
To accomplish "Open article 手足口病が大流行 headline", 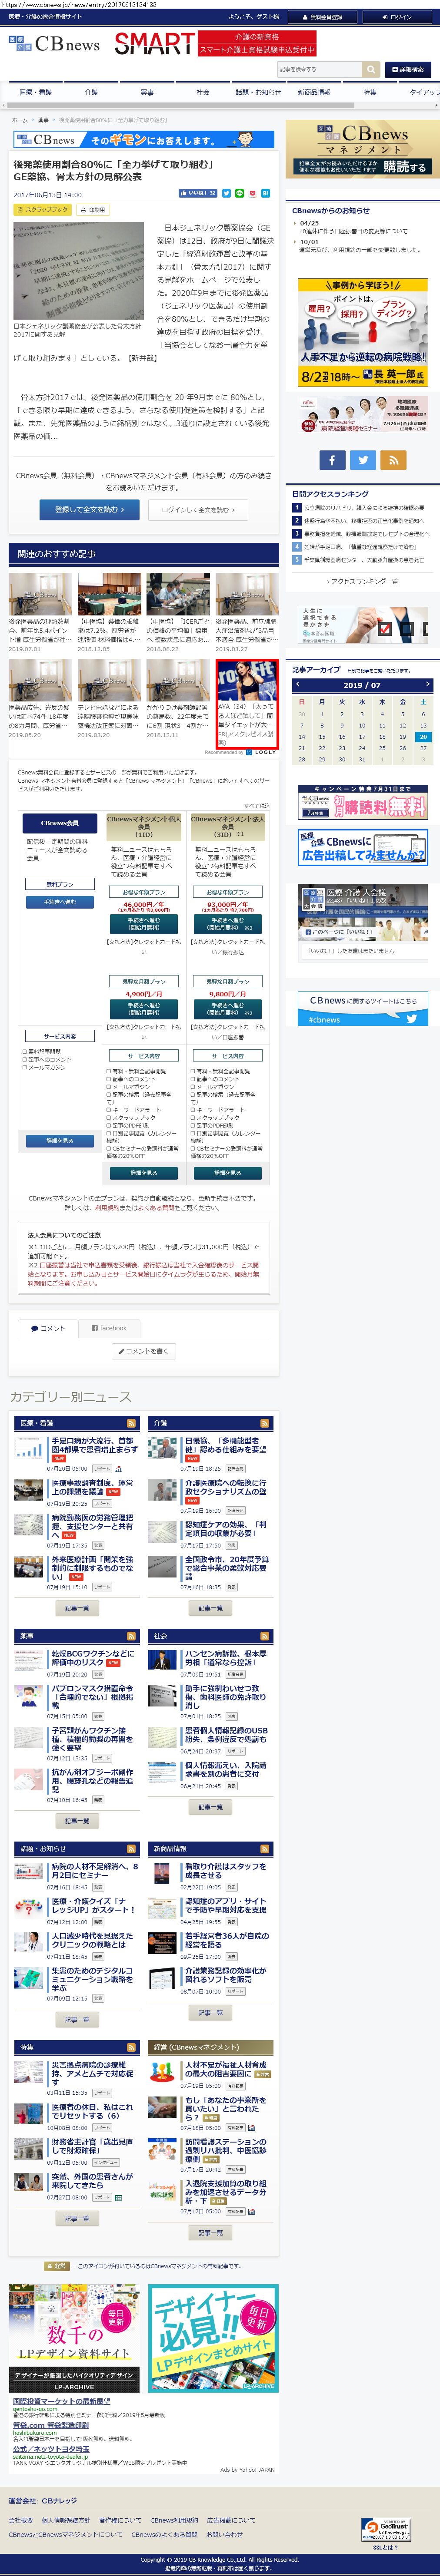I will 94,1446.
